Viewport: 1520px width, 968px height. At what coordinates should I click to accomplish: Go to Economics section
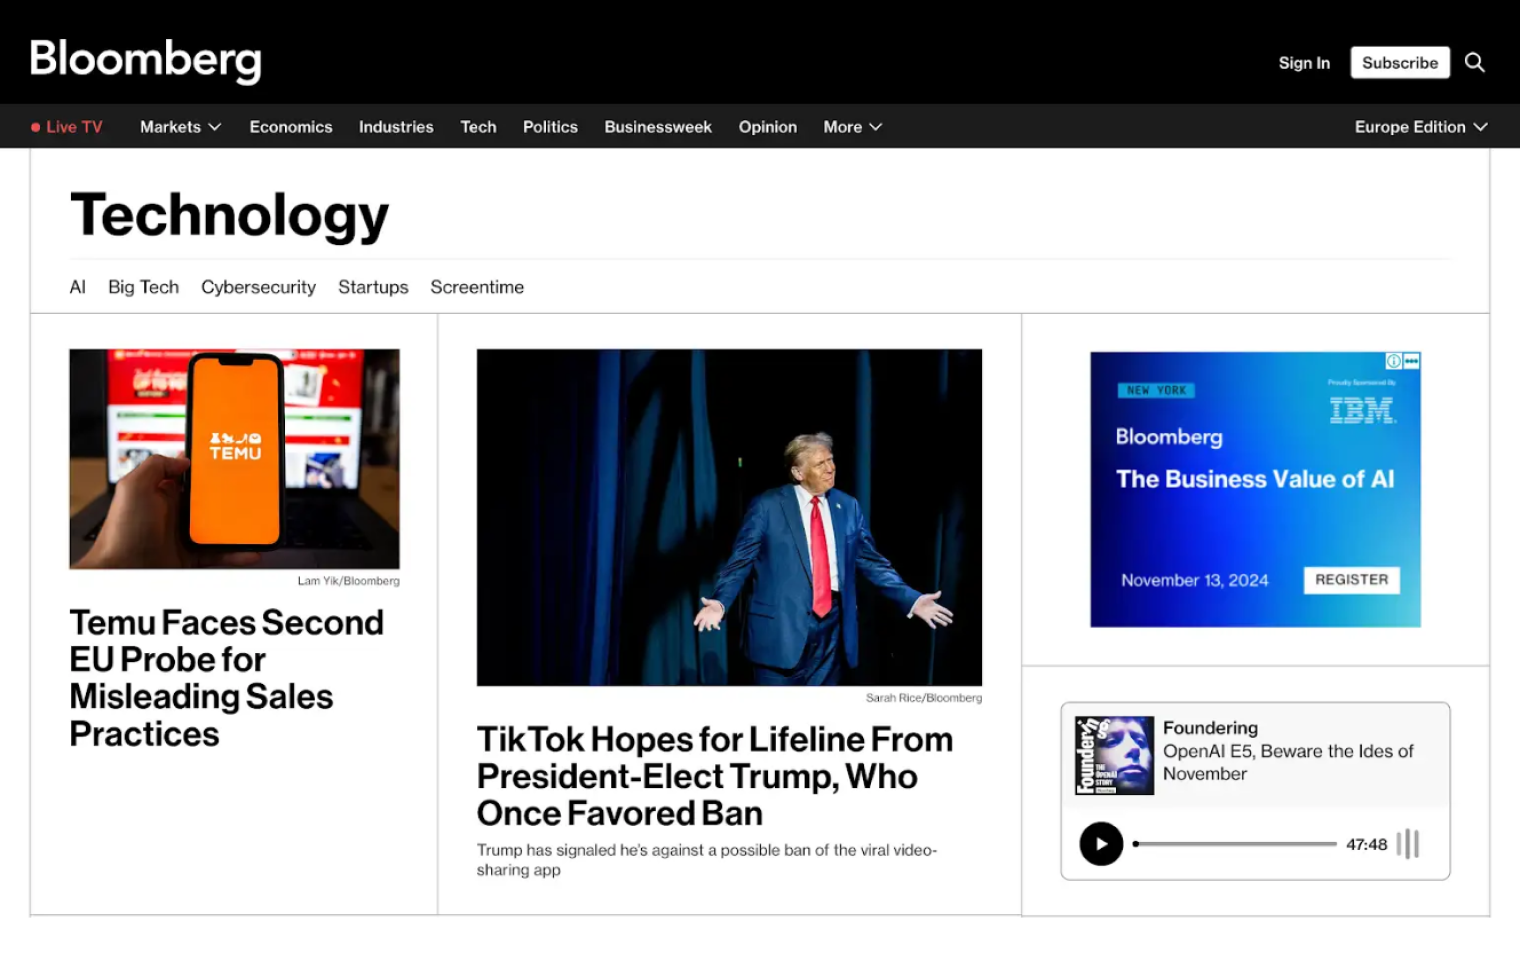point(291,127)
